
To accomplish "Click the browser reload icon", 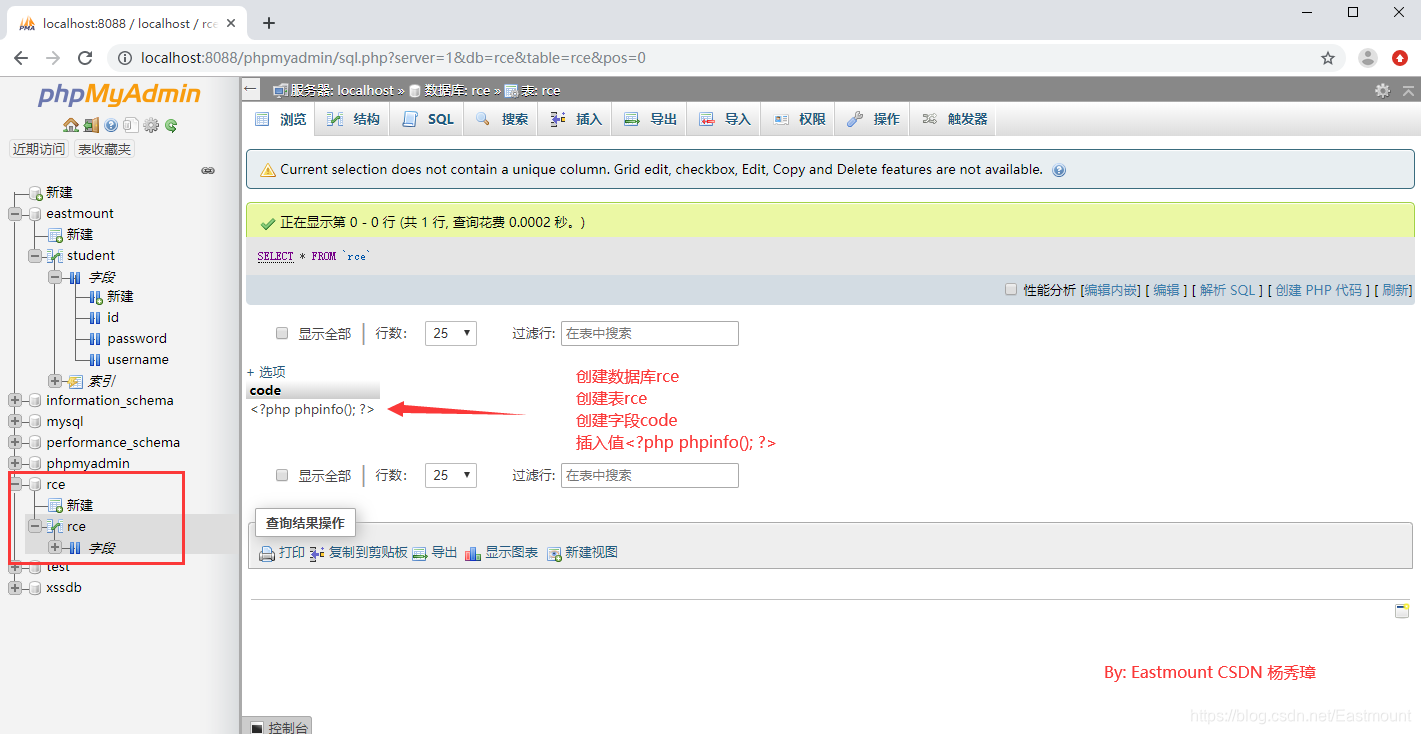I will 85,58.
